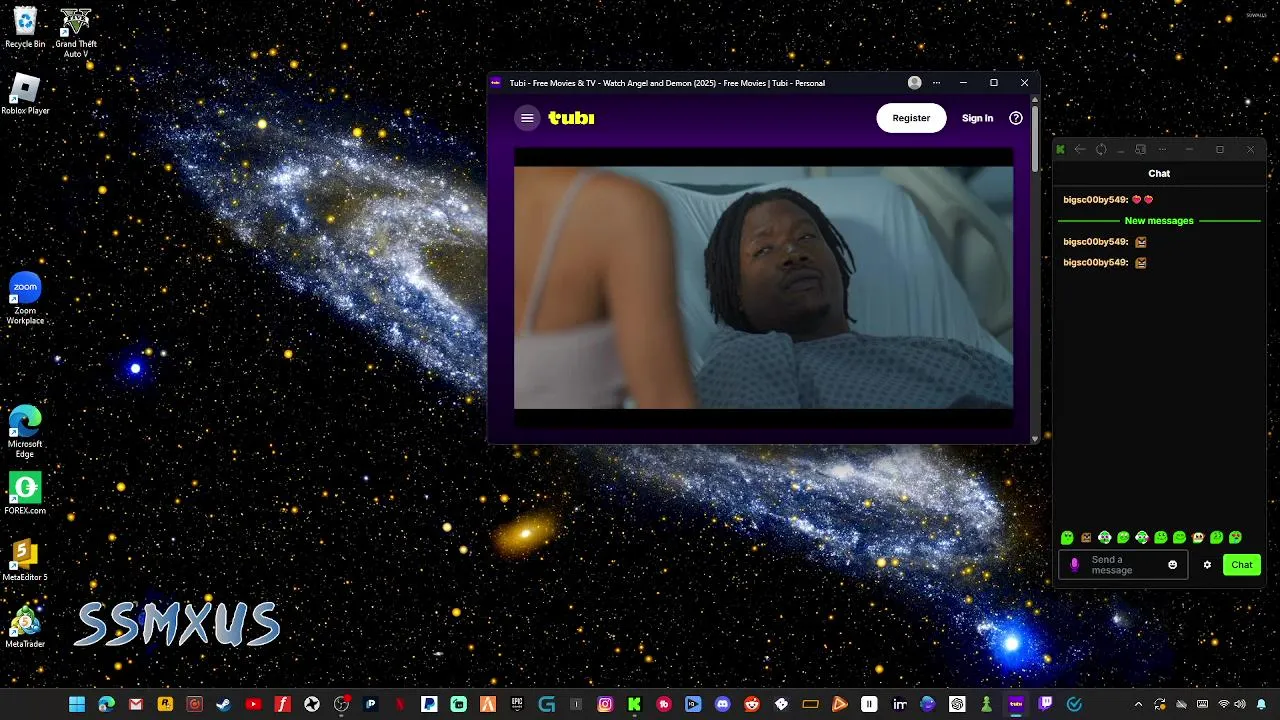Open the Recycle Bin desktop icon

coord(25,27)
